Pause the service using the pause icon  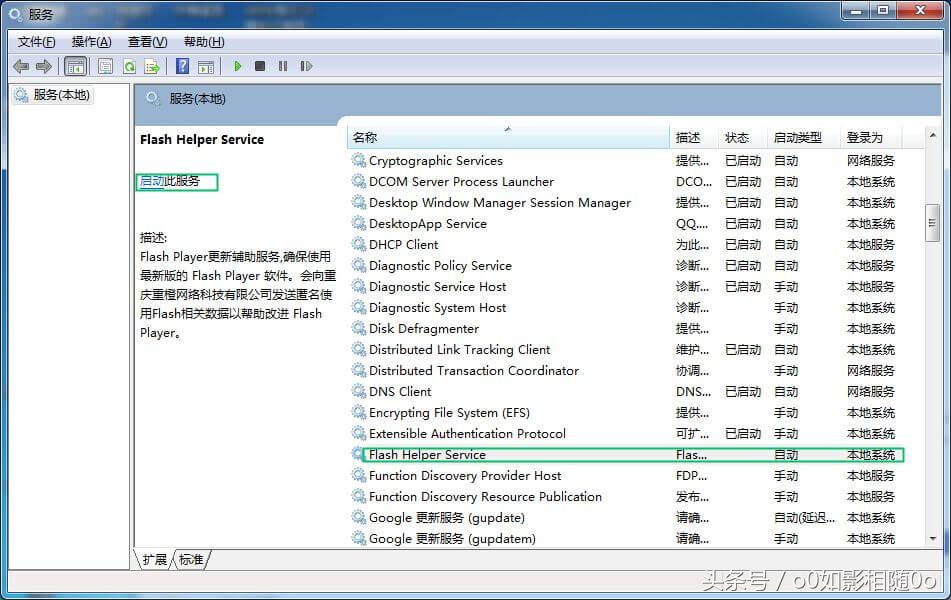point(282,66)
